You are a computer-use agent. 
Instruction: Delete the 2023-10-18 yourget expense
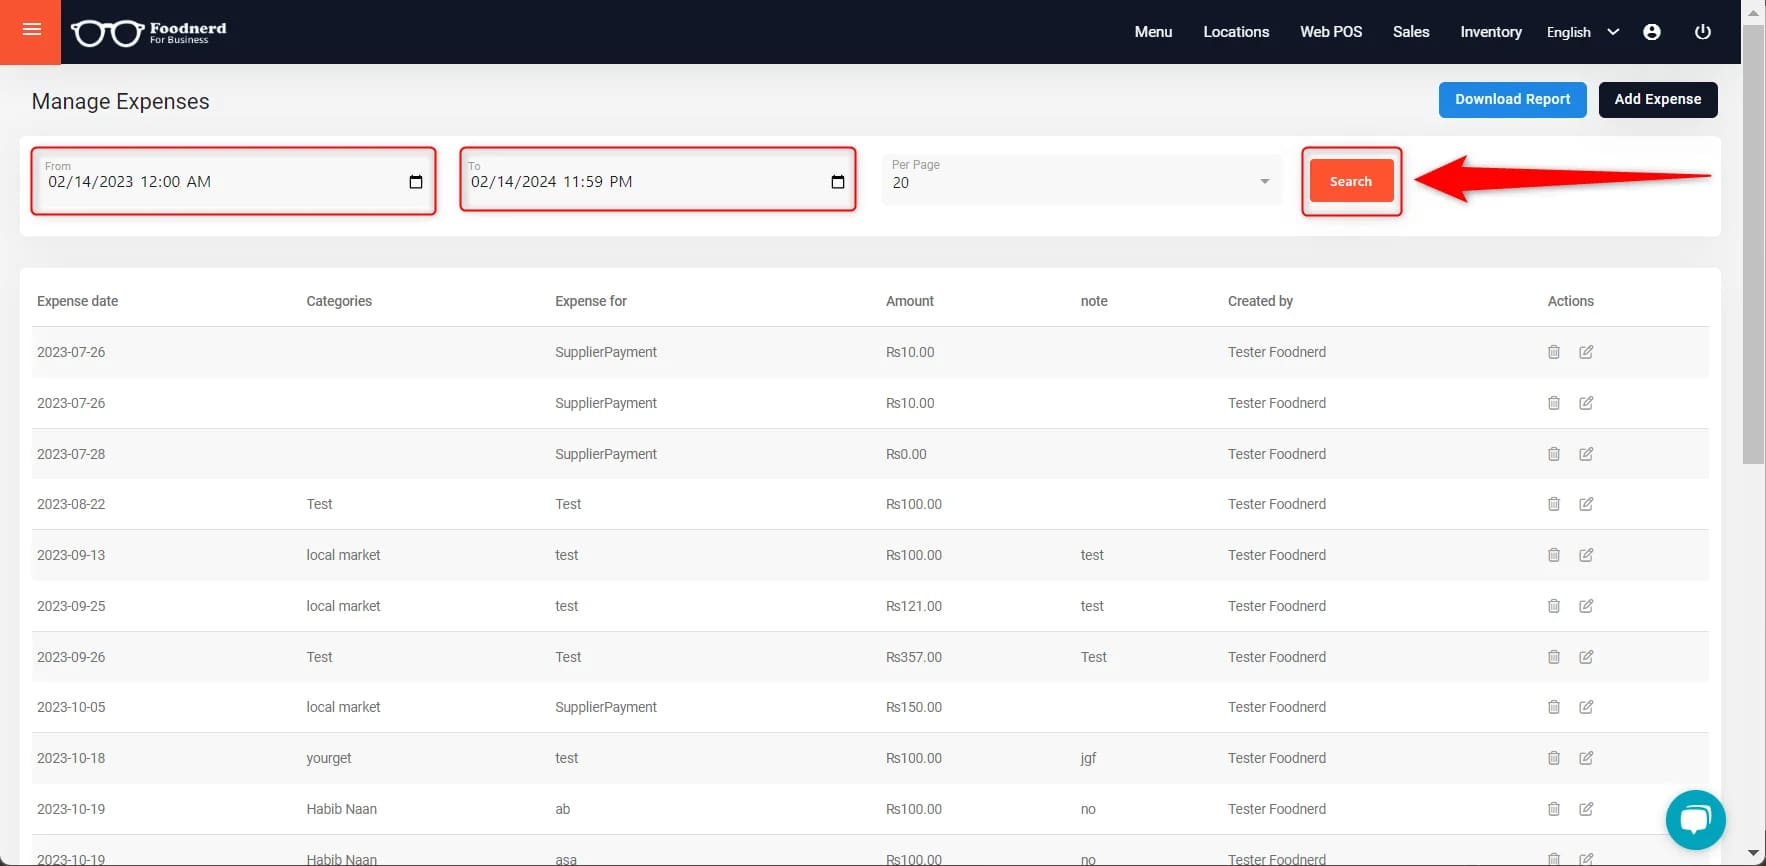tap(1554, 758)
